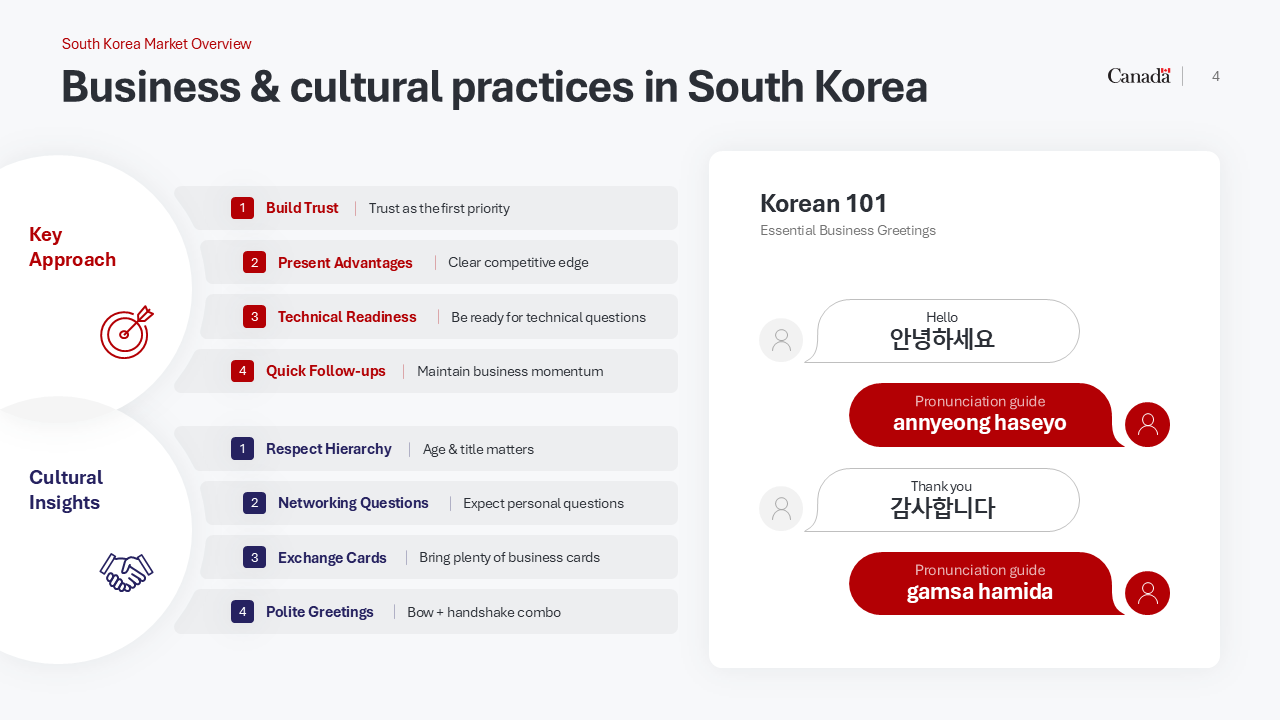Click the South Korea Market Overview subtitle
The width and height of the screenshot is (1280, 720).
pos(156,44)
